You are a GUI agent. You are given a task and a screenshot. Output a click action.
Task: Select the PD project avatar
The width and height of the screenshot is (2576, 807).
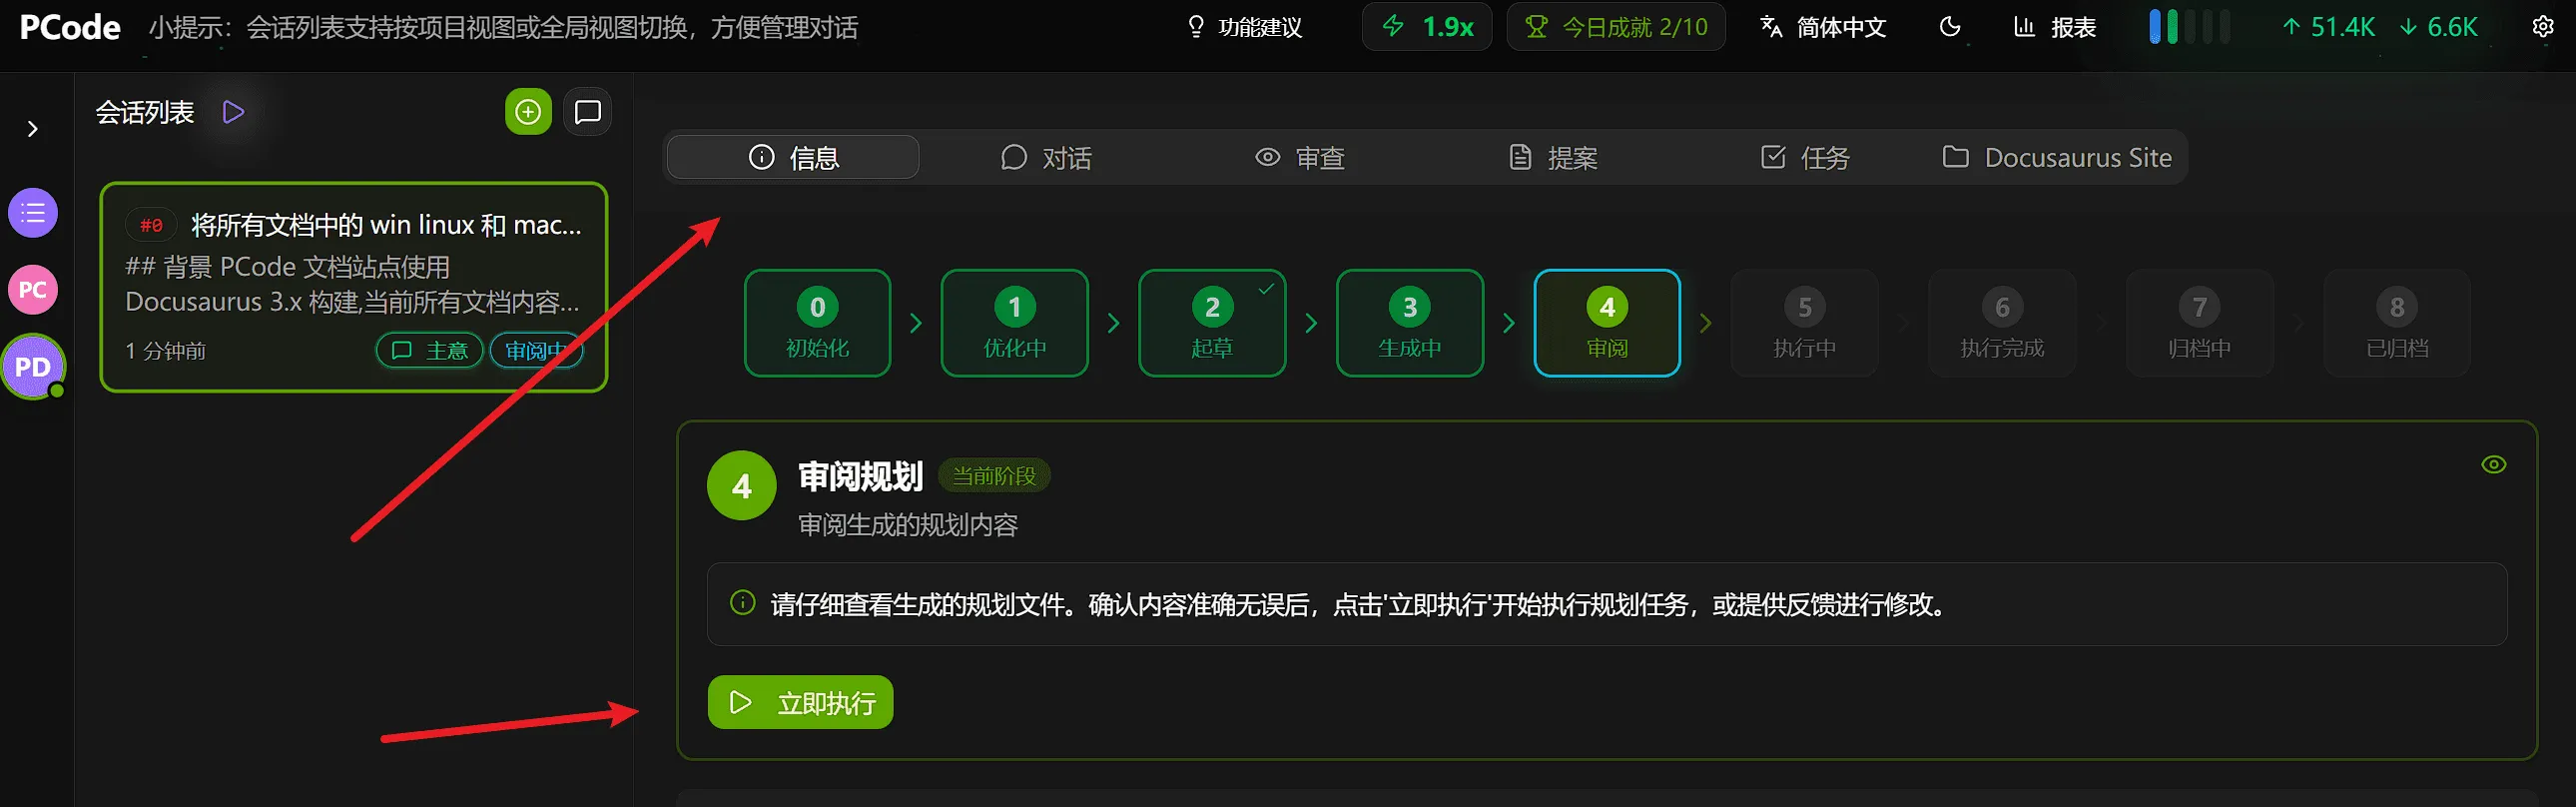33,367
